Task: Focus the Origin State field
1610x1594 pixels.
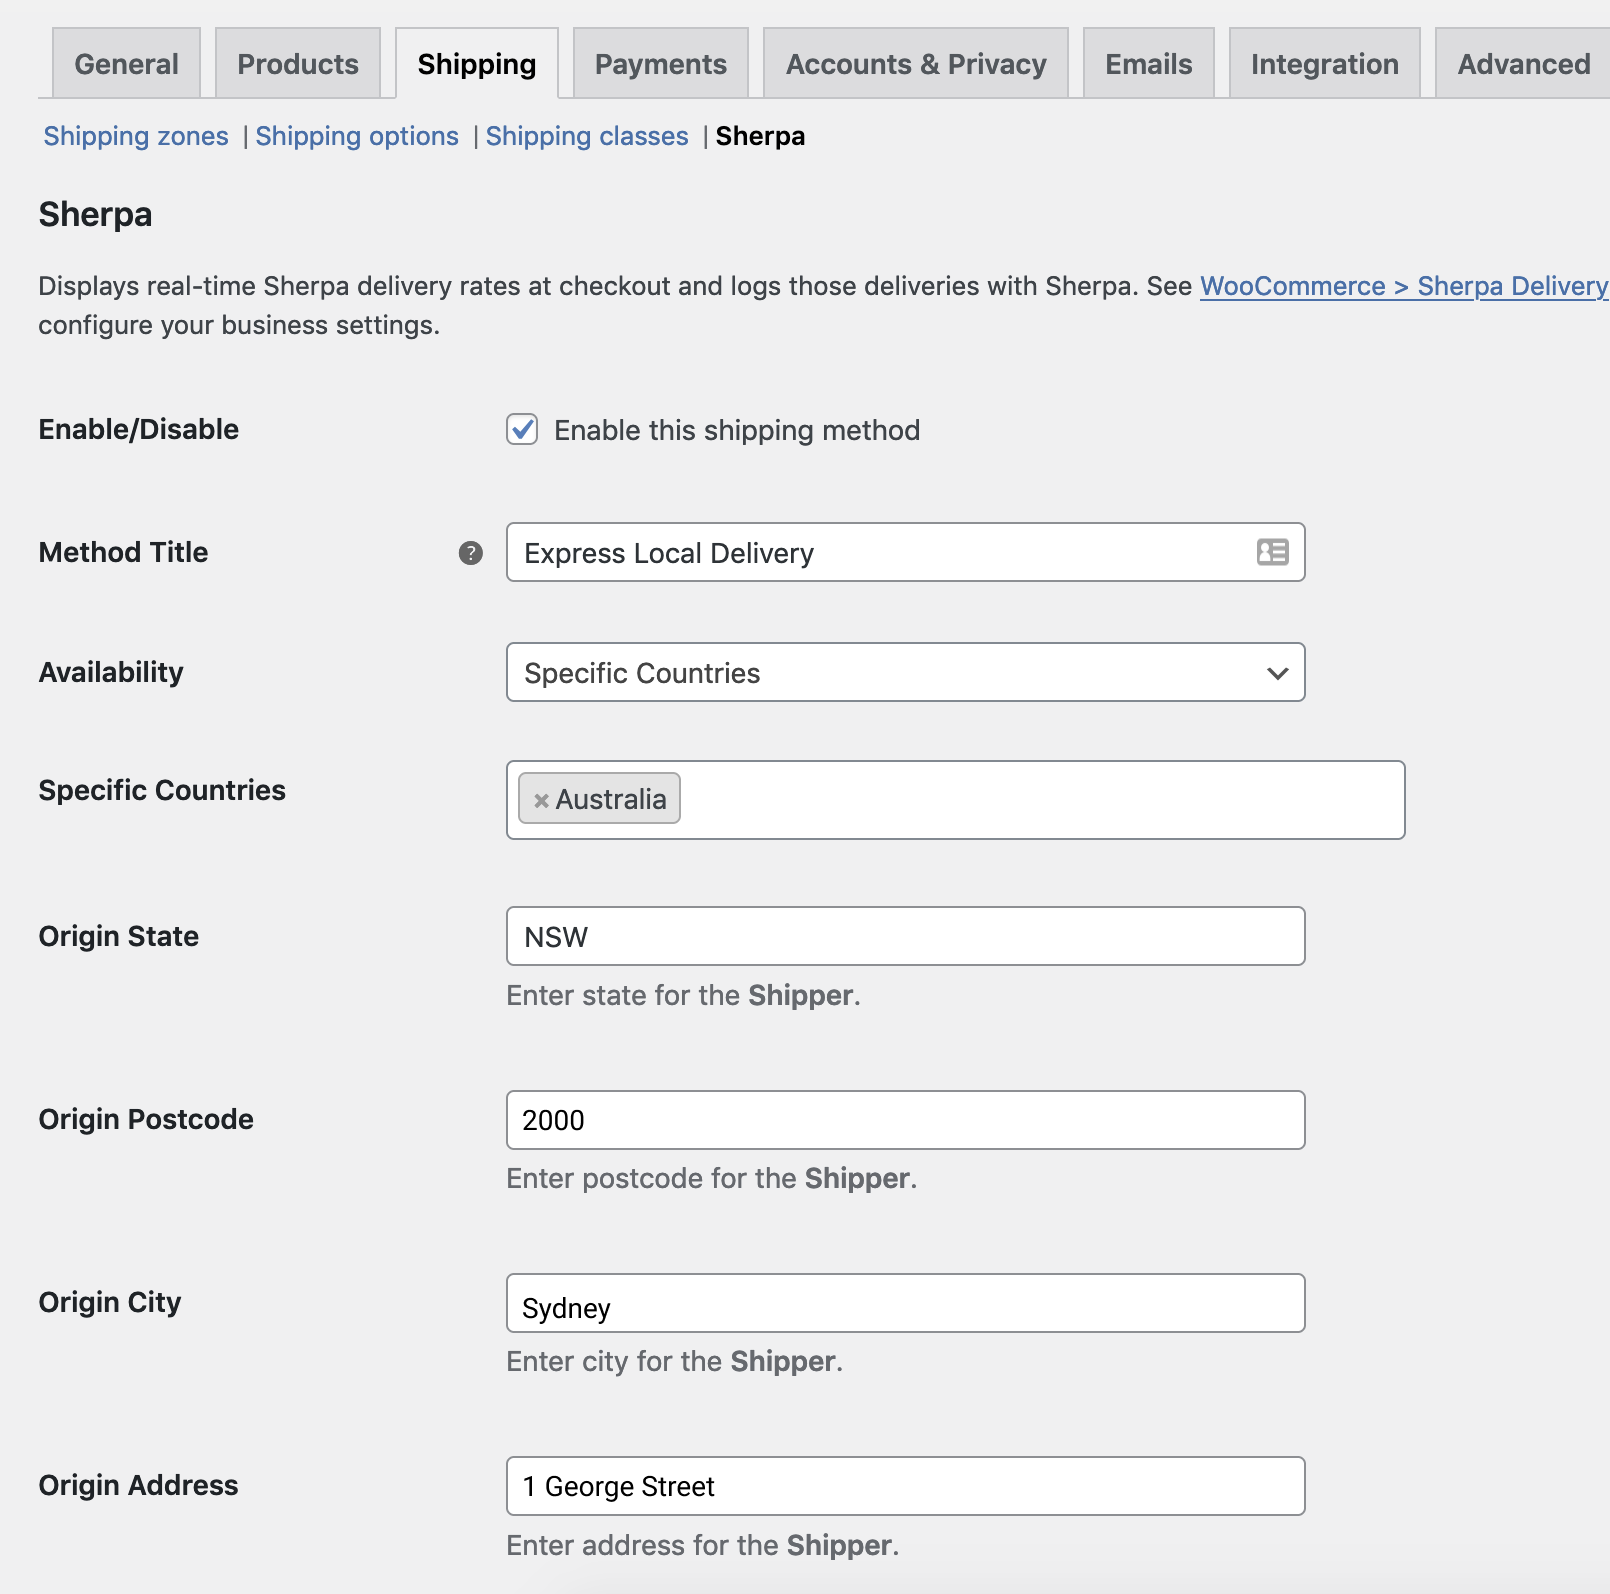Action: point(905,936)
